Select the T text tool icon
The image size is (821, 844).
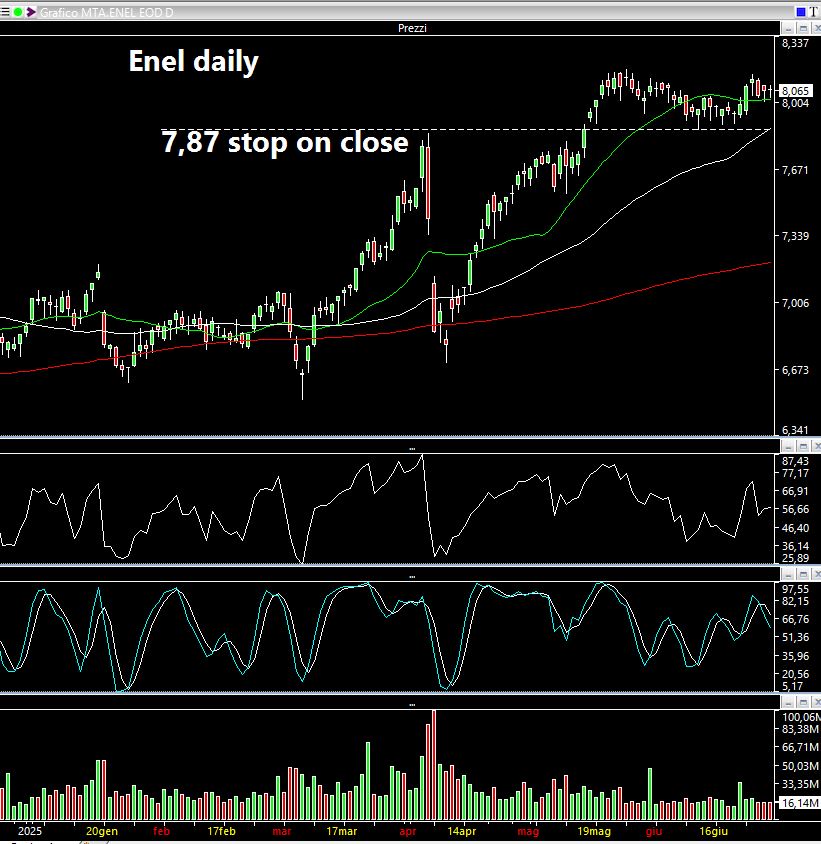pos(813,12)
